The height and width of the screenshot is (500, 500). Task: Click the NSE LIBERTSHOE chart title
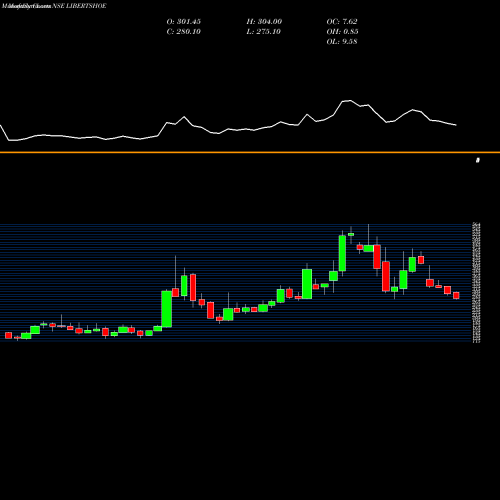click(x=79, y=6)
